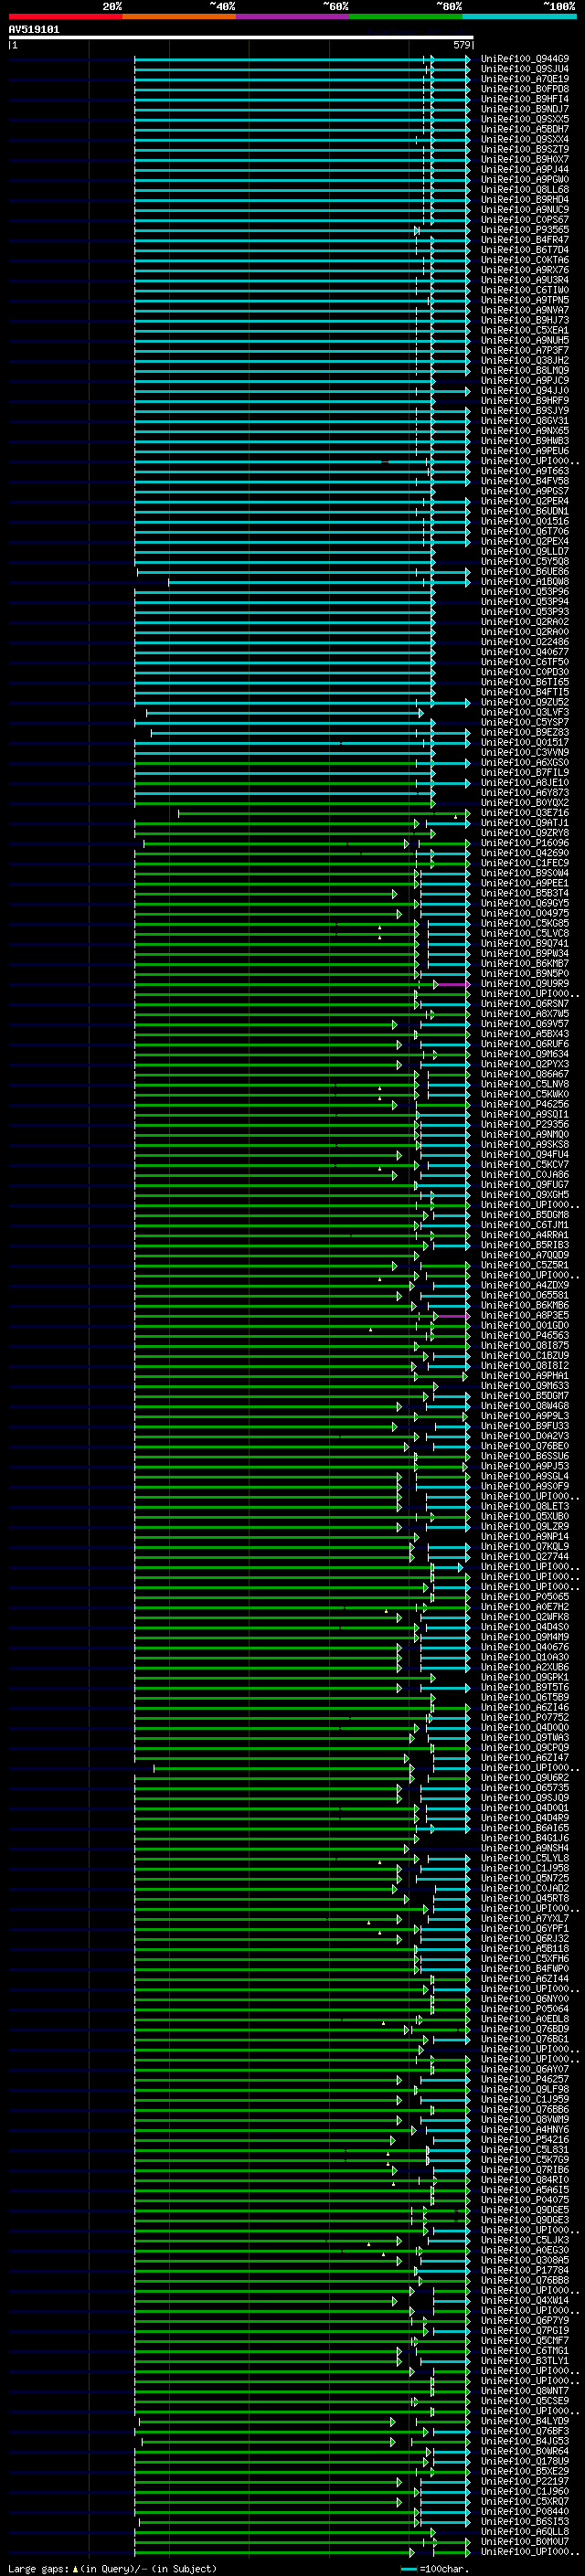Open hit UniRef100_B9NDJ7
This screenshot has height=2576, width=585.
point(525,109)
